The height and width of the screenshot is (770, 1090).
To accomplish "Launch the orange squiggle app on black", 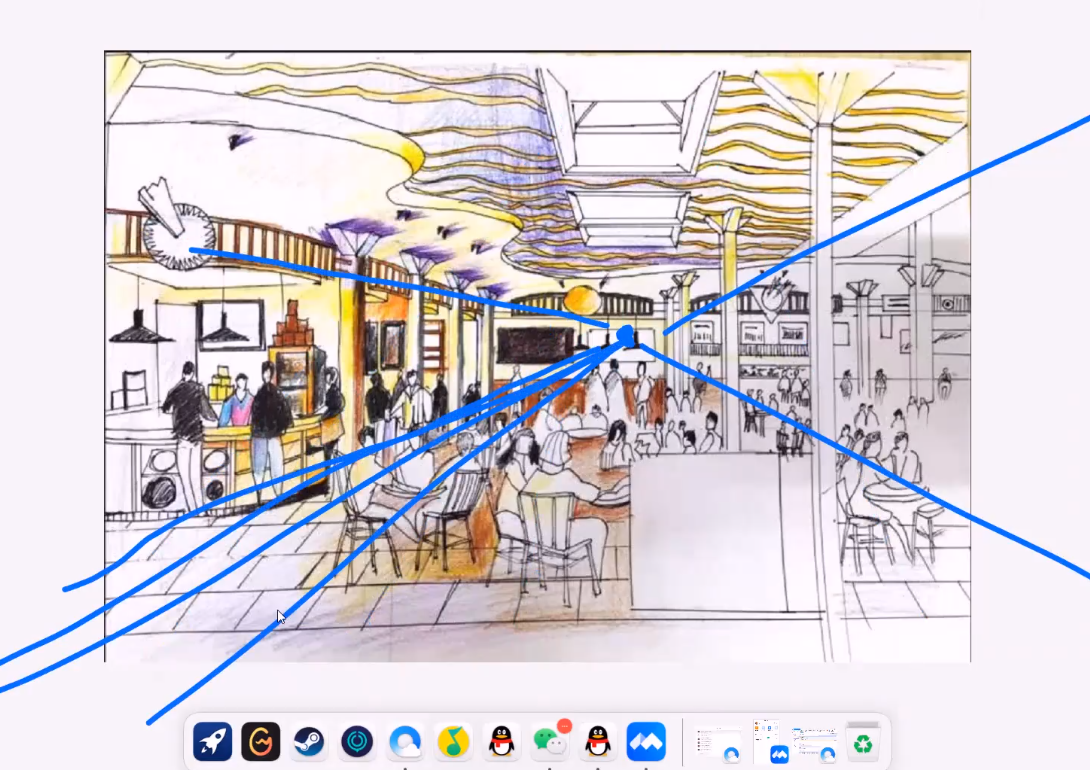I will coord(261,742).
